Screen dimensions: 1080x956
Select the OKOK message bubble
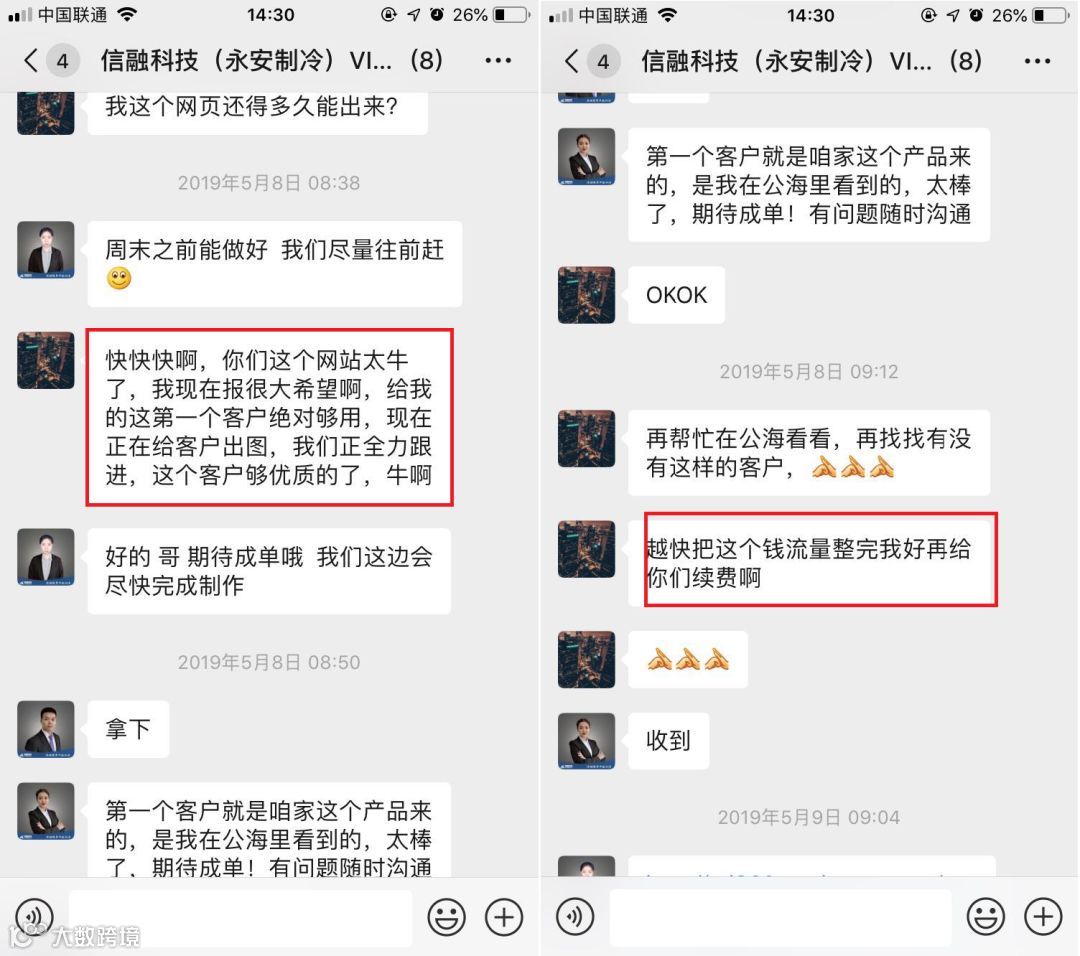[x=676, y=295]
